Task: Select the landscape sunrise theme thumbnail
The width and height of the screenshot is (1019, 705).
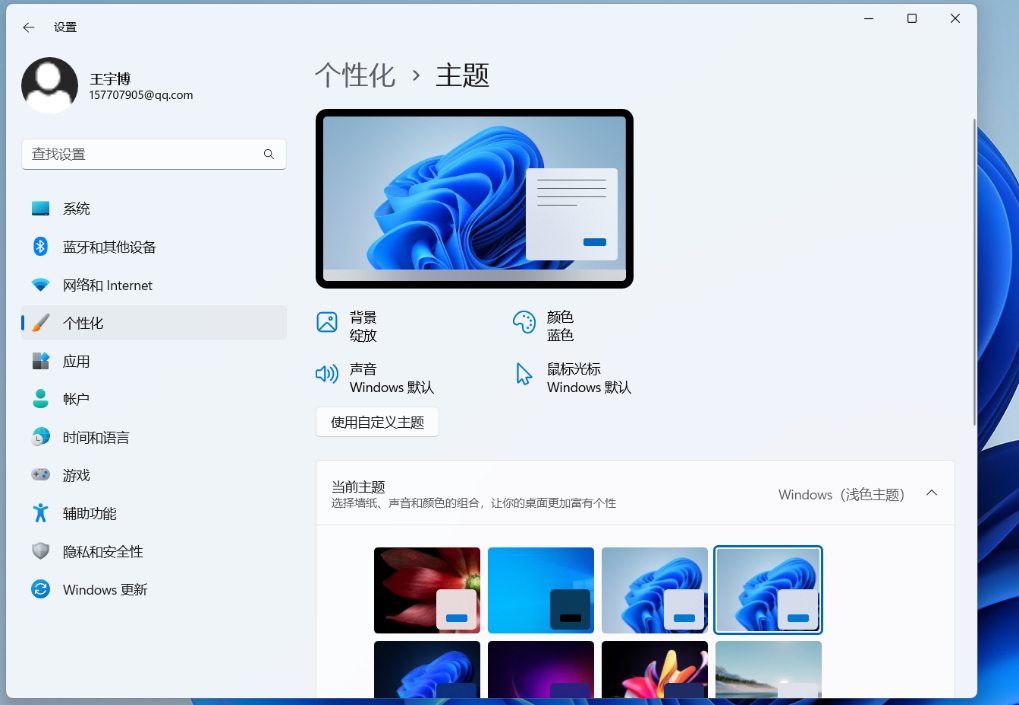Action: (768, 669)
